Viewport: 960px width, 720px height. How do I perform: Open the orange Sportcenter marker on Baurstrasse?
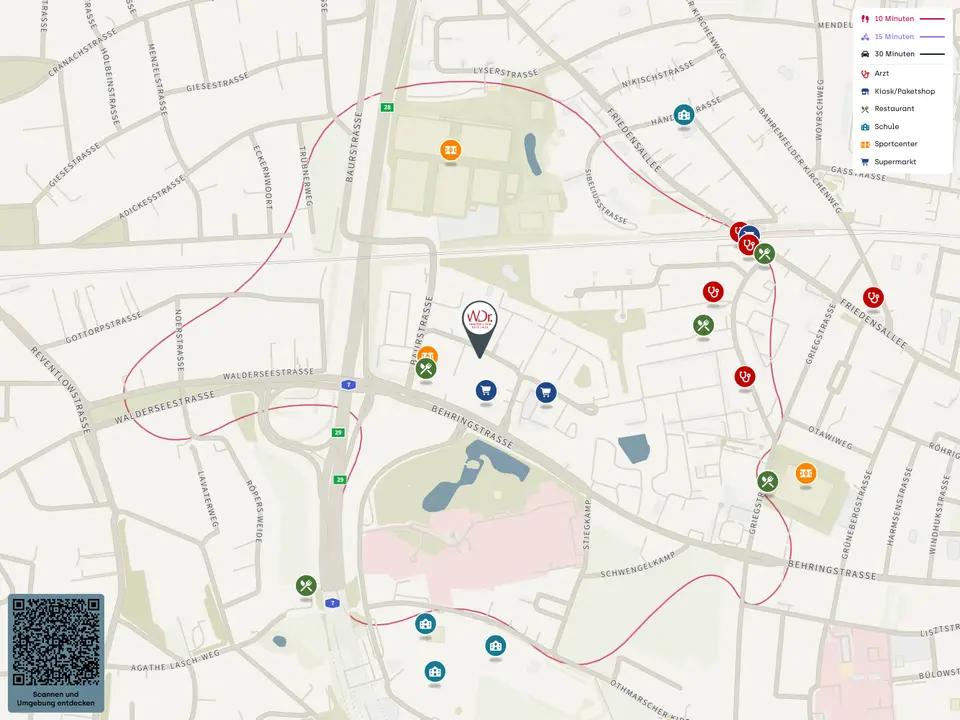428,353
